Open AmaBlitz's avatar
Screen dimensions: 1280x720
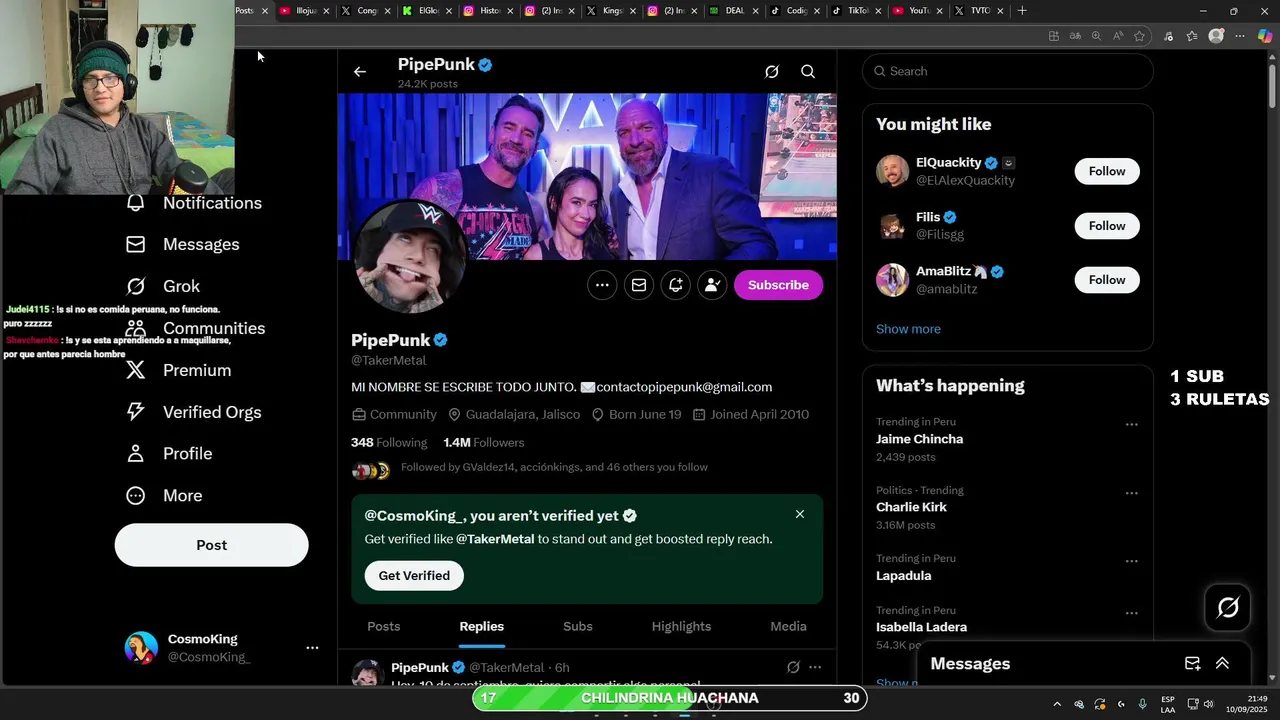[892, 280]
